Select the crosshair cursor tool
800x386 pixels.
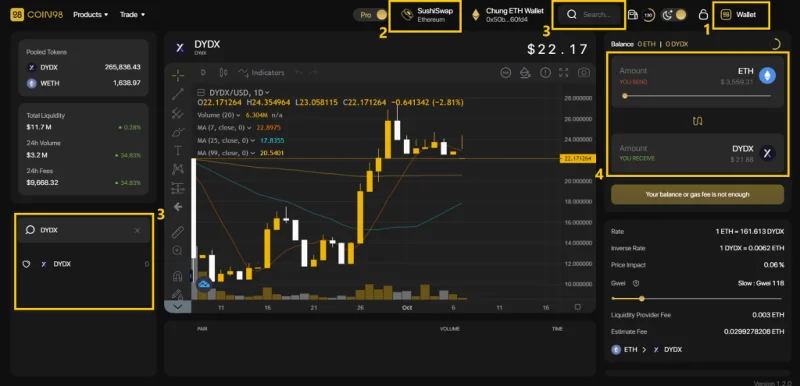(x=178, y=75)
